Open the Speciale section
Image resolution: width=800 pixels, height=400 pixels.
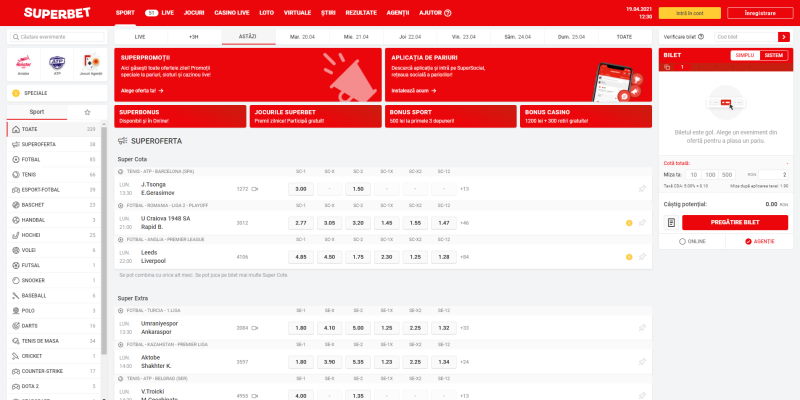tap(57, 93)
